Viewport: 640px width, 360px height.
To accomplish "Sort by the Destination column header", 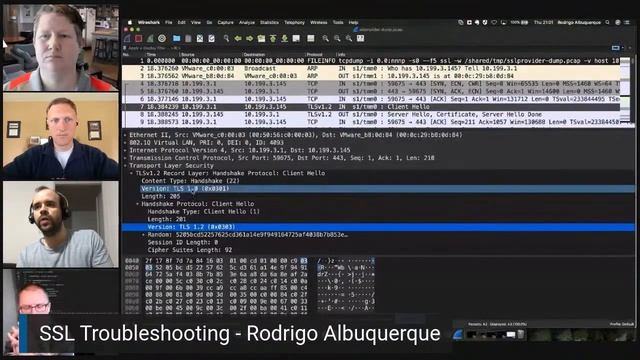I will [x=274, y=54].
